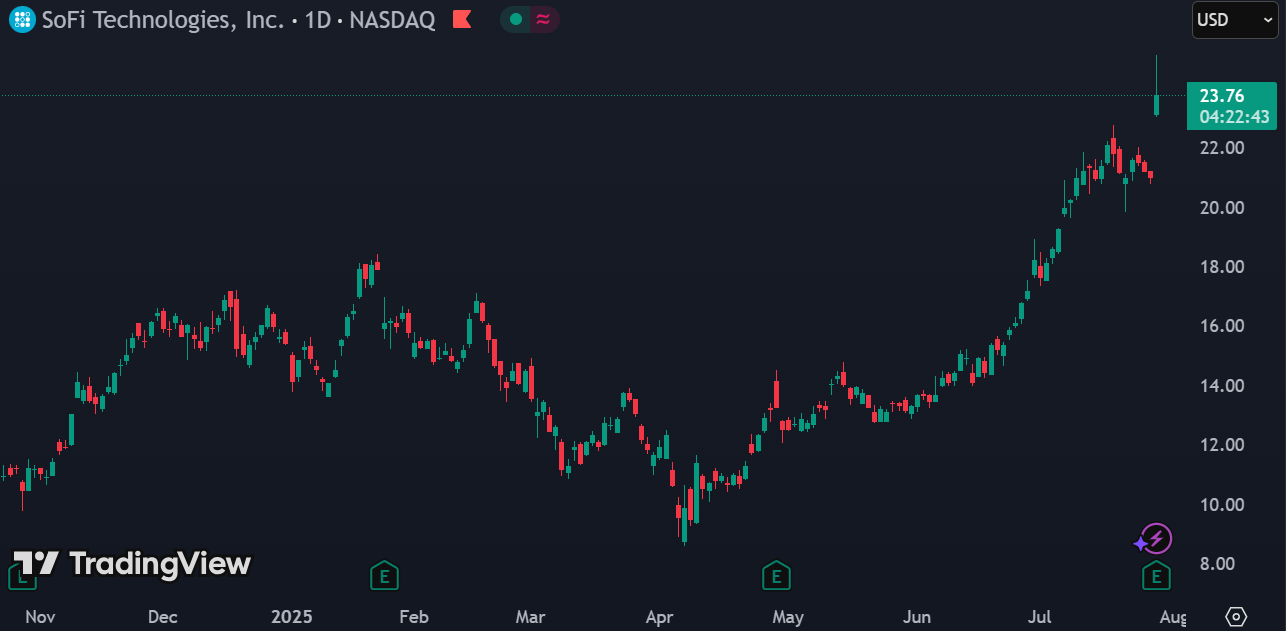This screenshot has width=1286, height=631.
Task: Click the 18.00 price axis label
Action: pyautogui.click(x=1222, y=267)
